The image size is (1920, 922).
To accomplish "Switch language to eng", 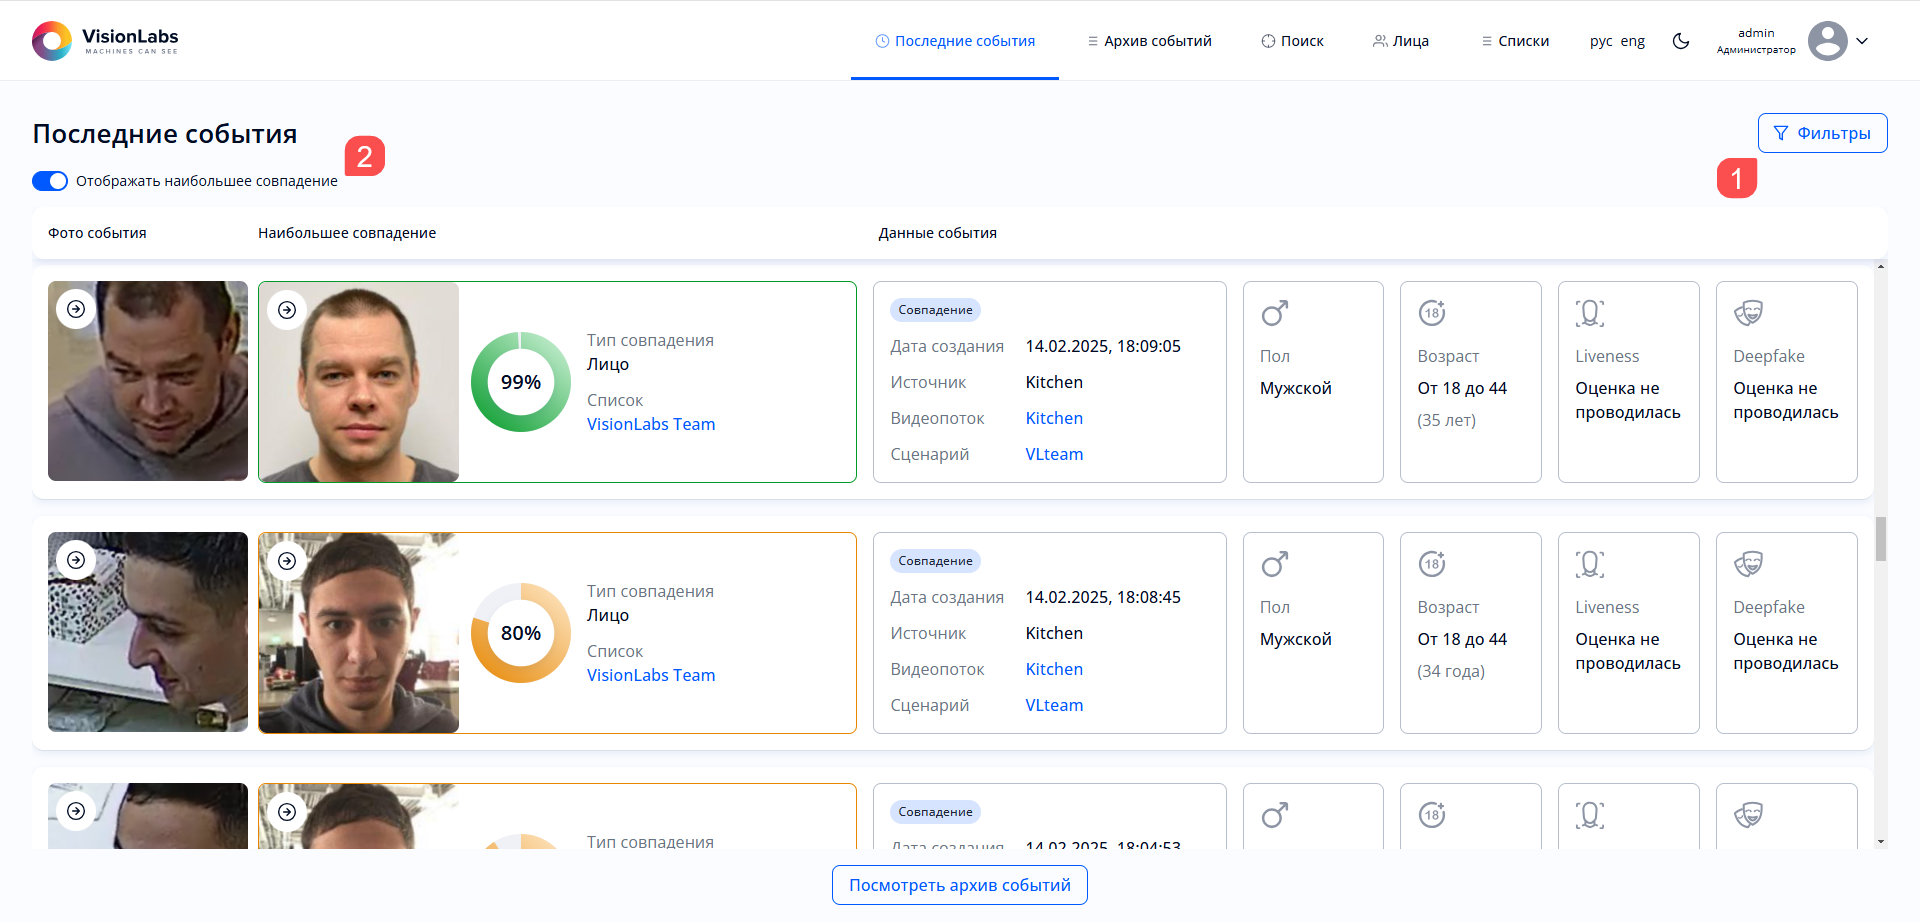I will point(1633,41).
